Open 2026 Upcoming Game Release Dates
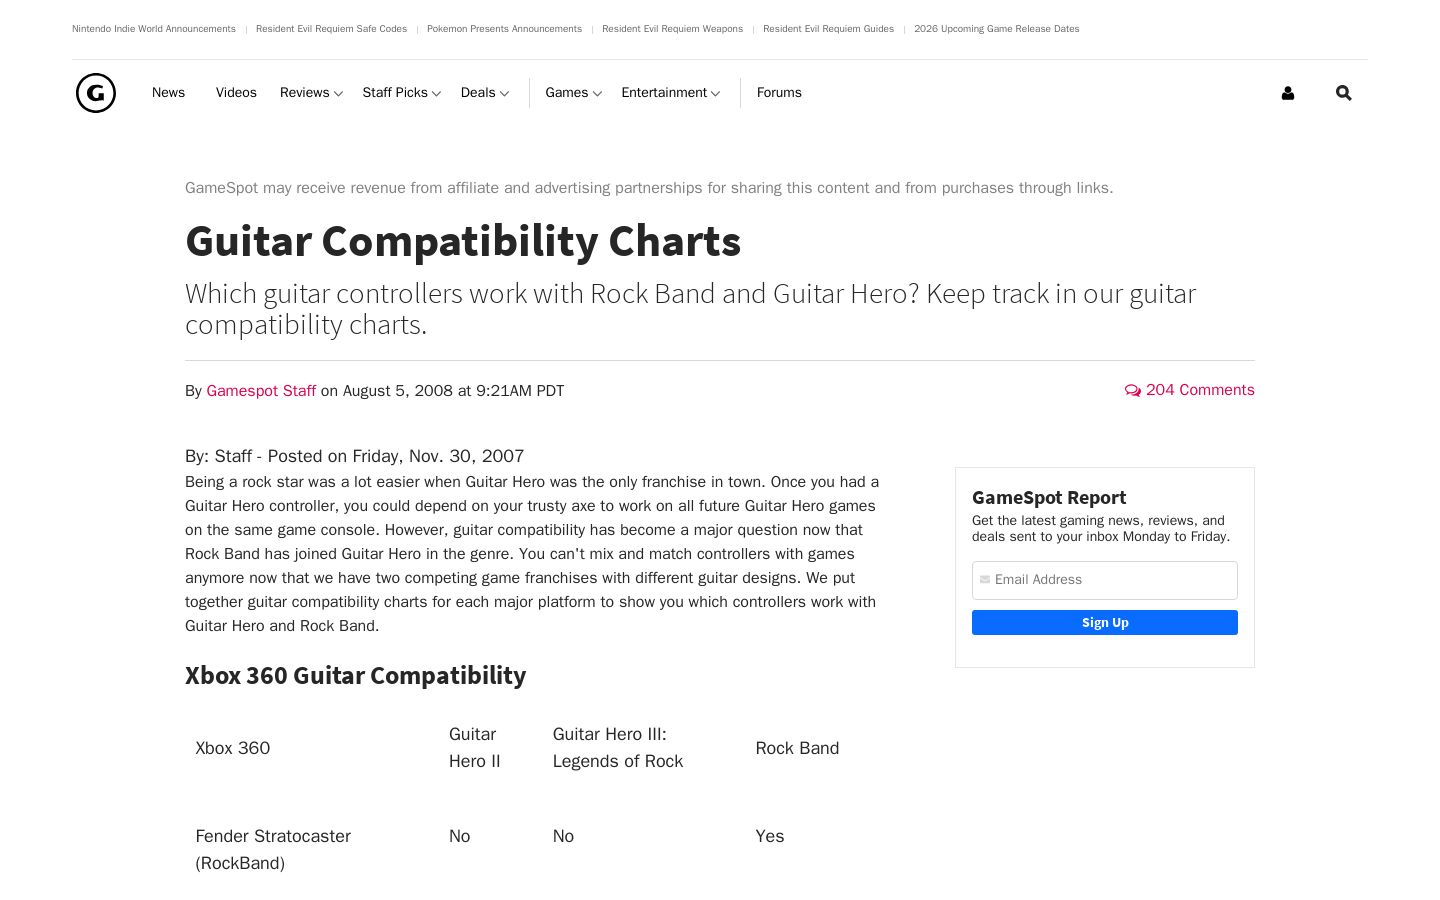1440x900 pixels. point(997,29)
